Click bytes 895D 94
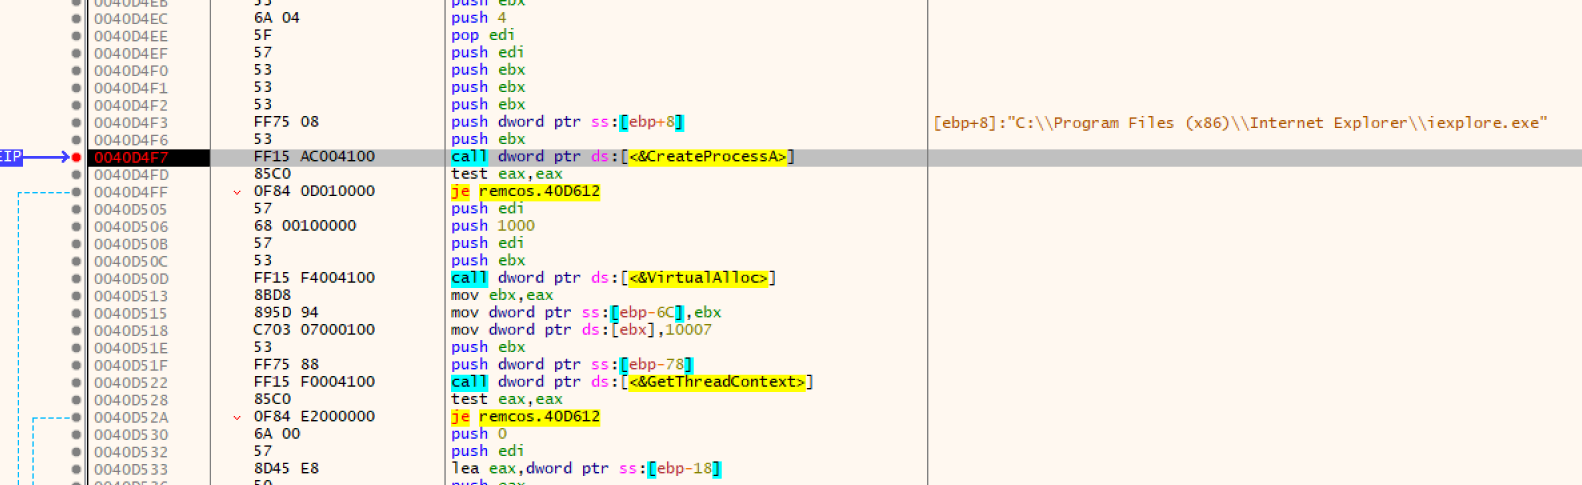 click(x=286, y=312)
